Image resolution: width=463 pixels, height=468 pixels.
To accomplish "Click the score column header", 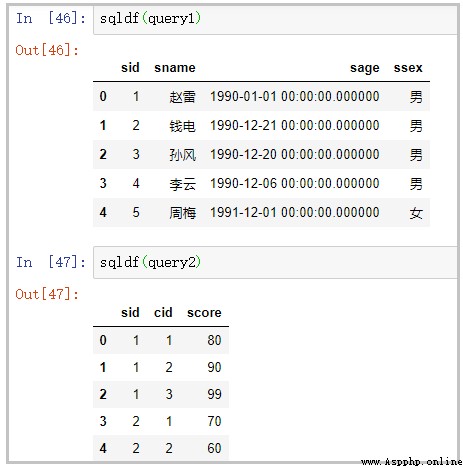I will point(204,313).
